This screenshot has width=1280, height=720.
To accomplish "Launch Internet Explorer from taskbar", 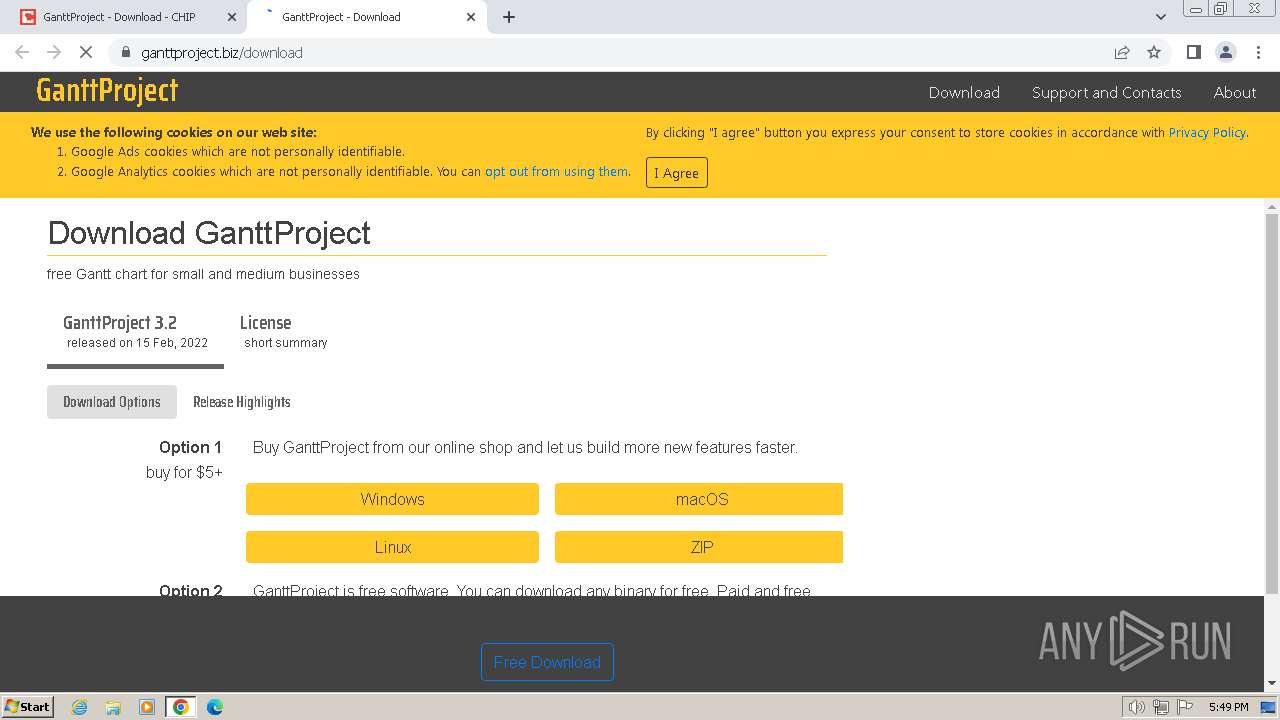I will point(80,707).
